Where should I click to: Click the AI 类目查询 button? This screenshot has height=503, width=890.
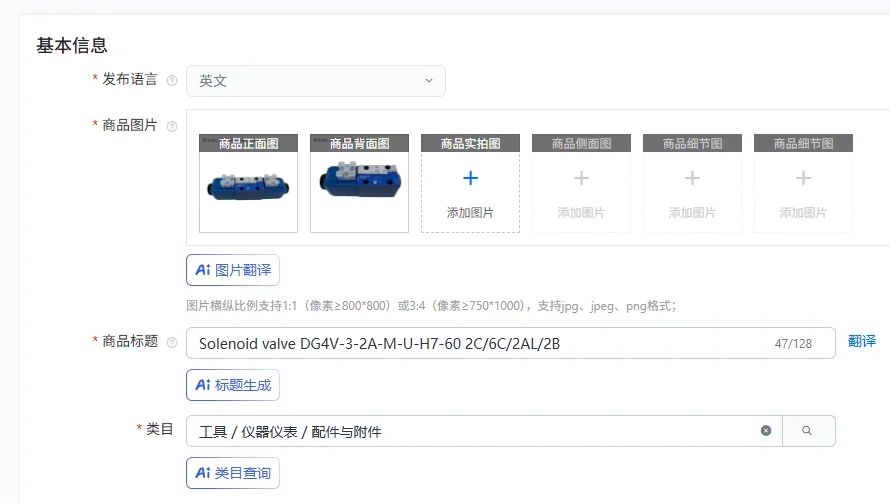click(233, 473)
